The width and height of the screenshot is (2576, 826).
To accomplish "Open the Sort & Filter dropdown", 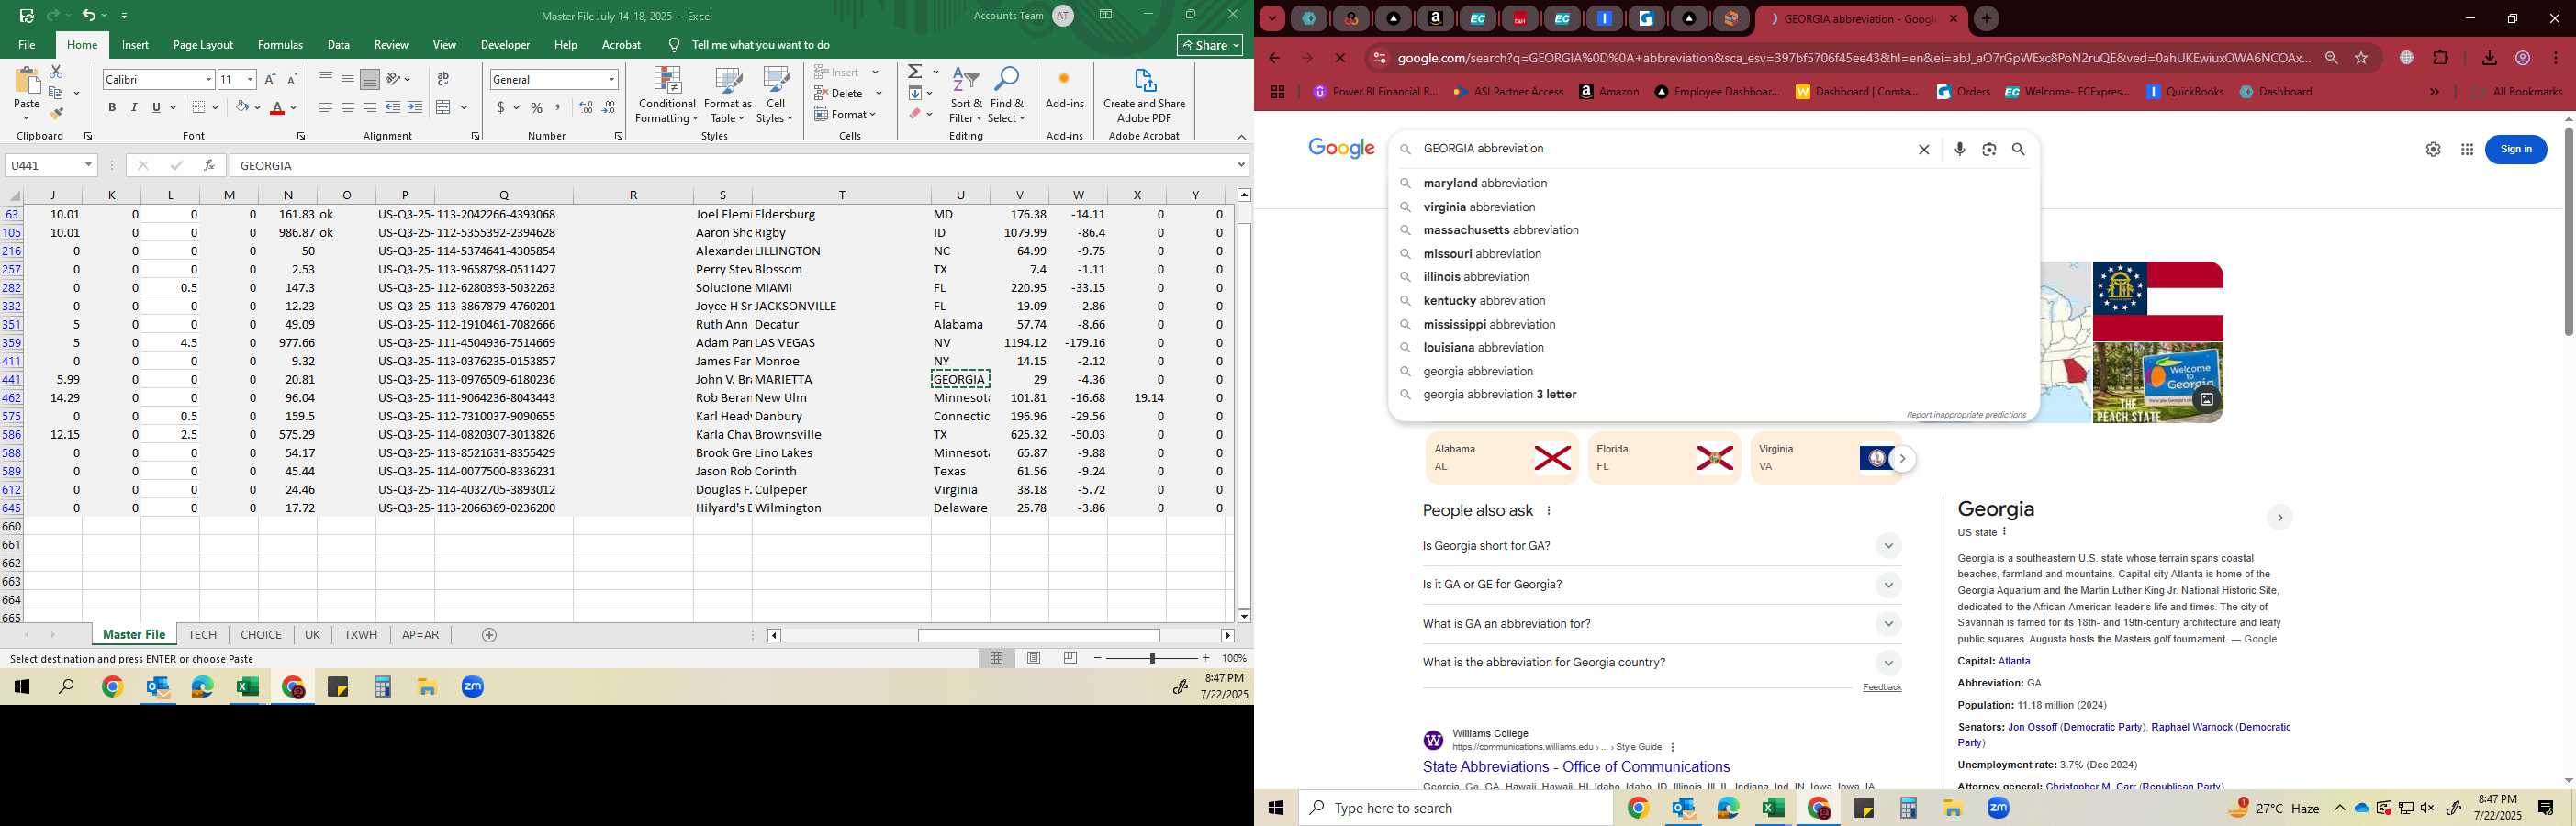I will (x=966, y=96).
